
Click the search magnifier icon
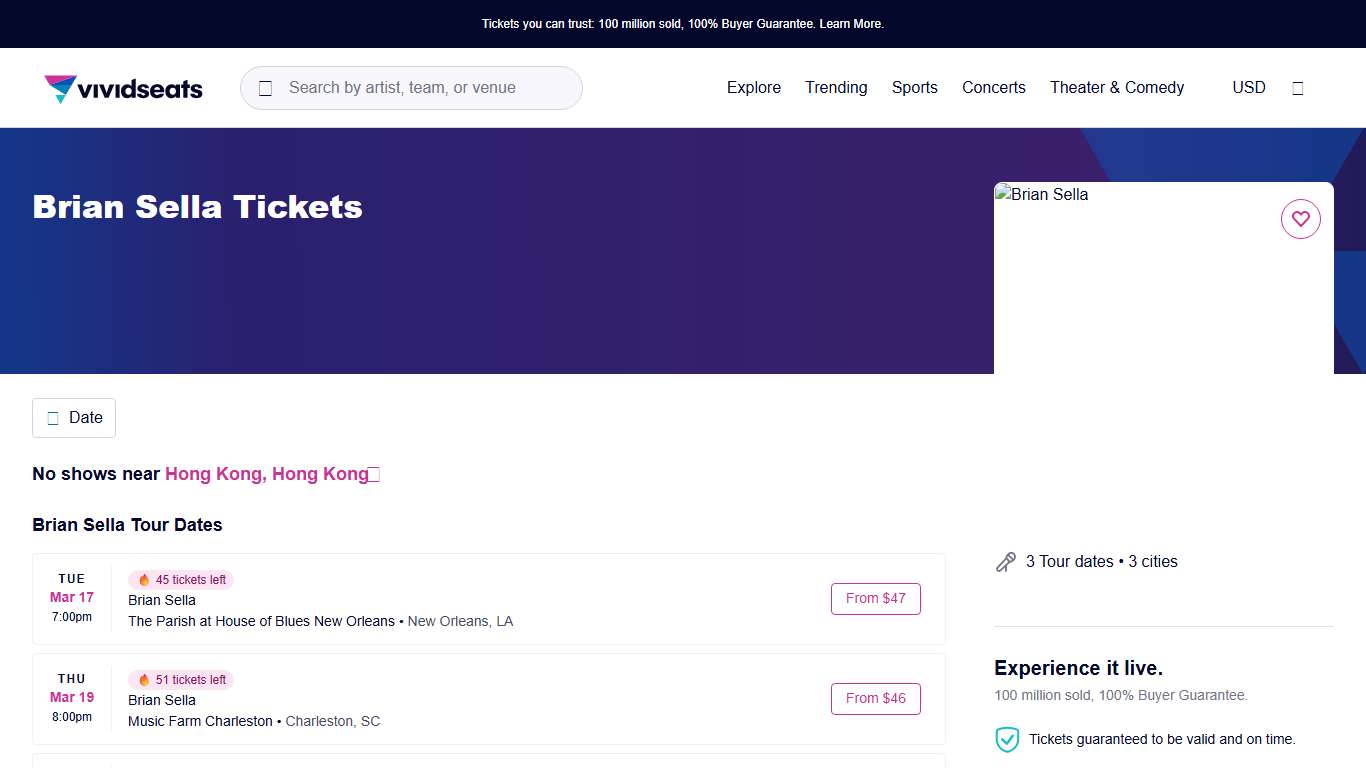click(x=265, y=88)
